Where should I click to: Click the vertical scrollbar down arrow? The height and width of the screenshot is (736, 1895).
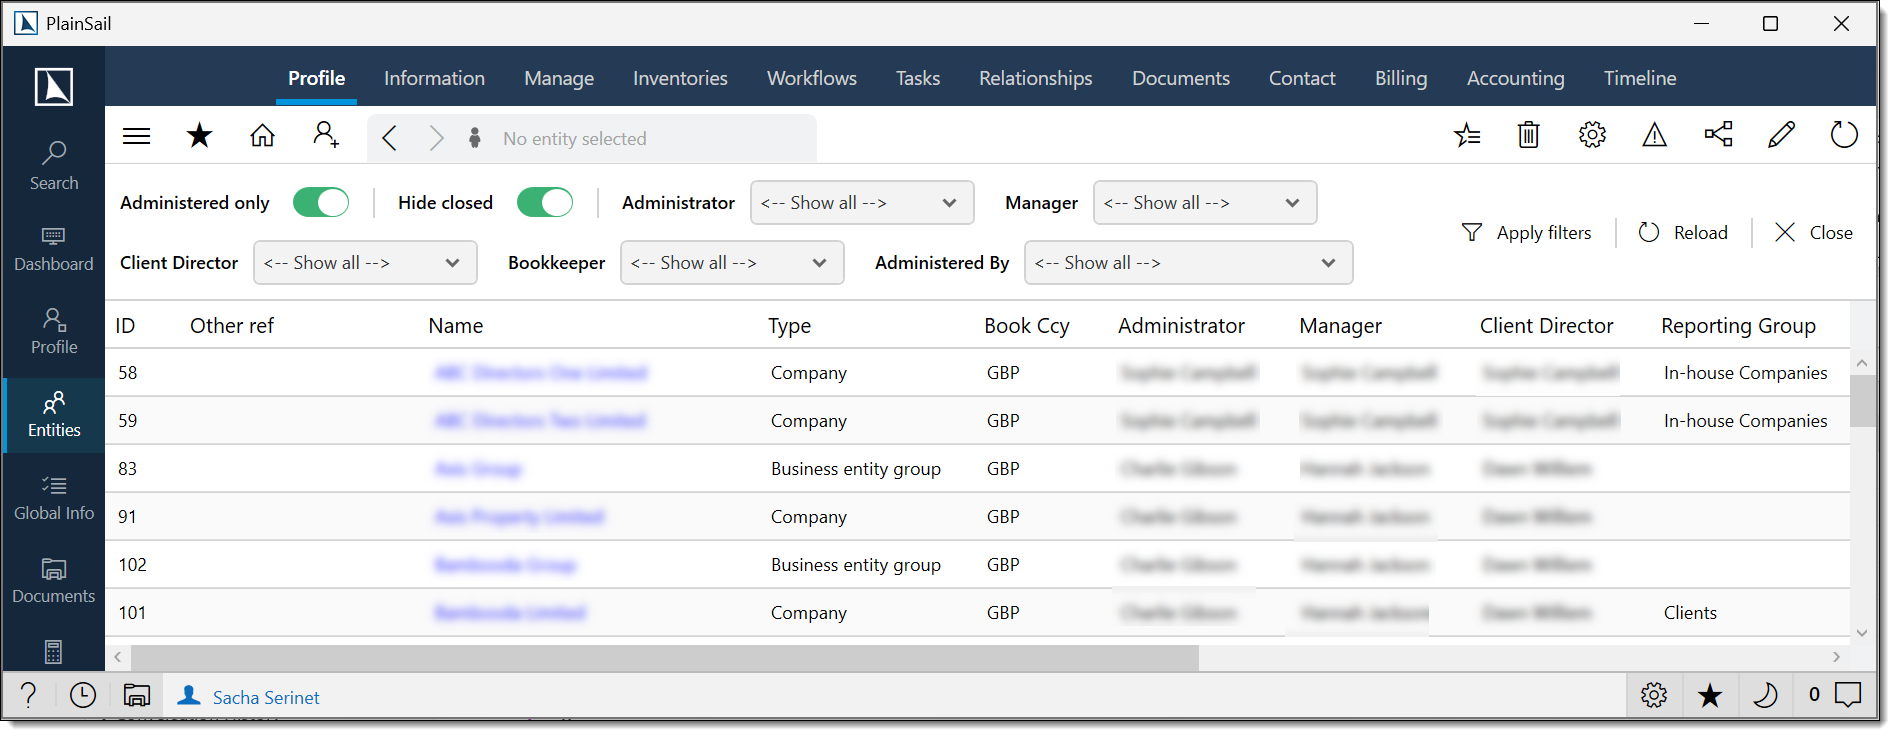[1862, 632]
